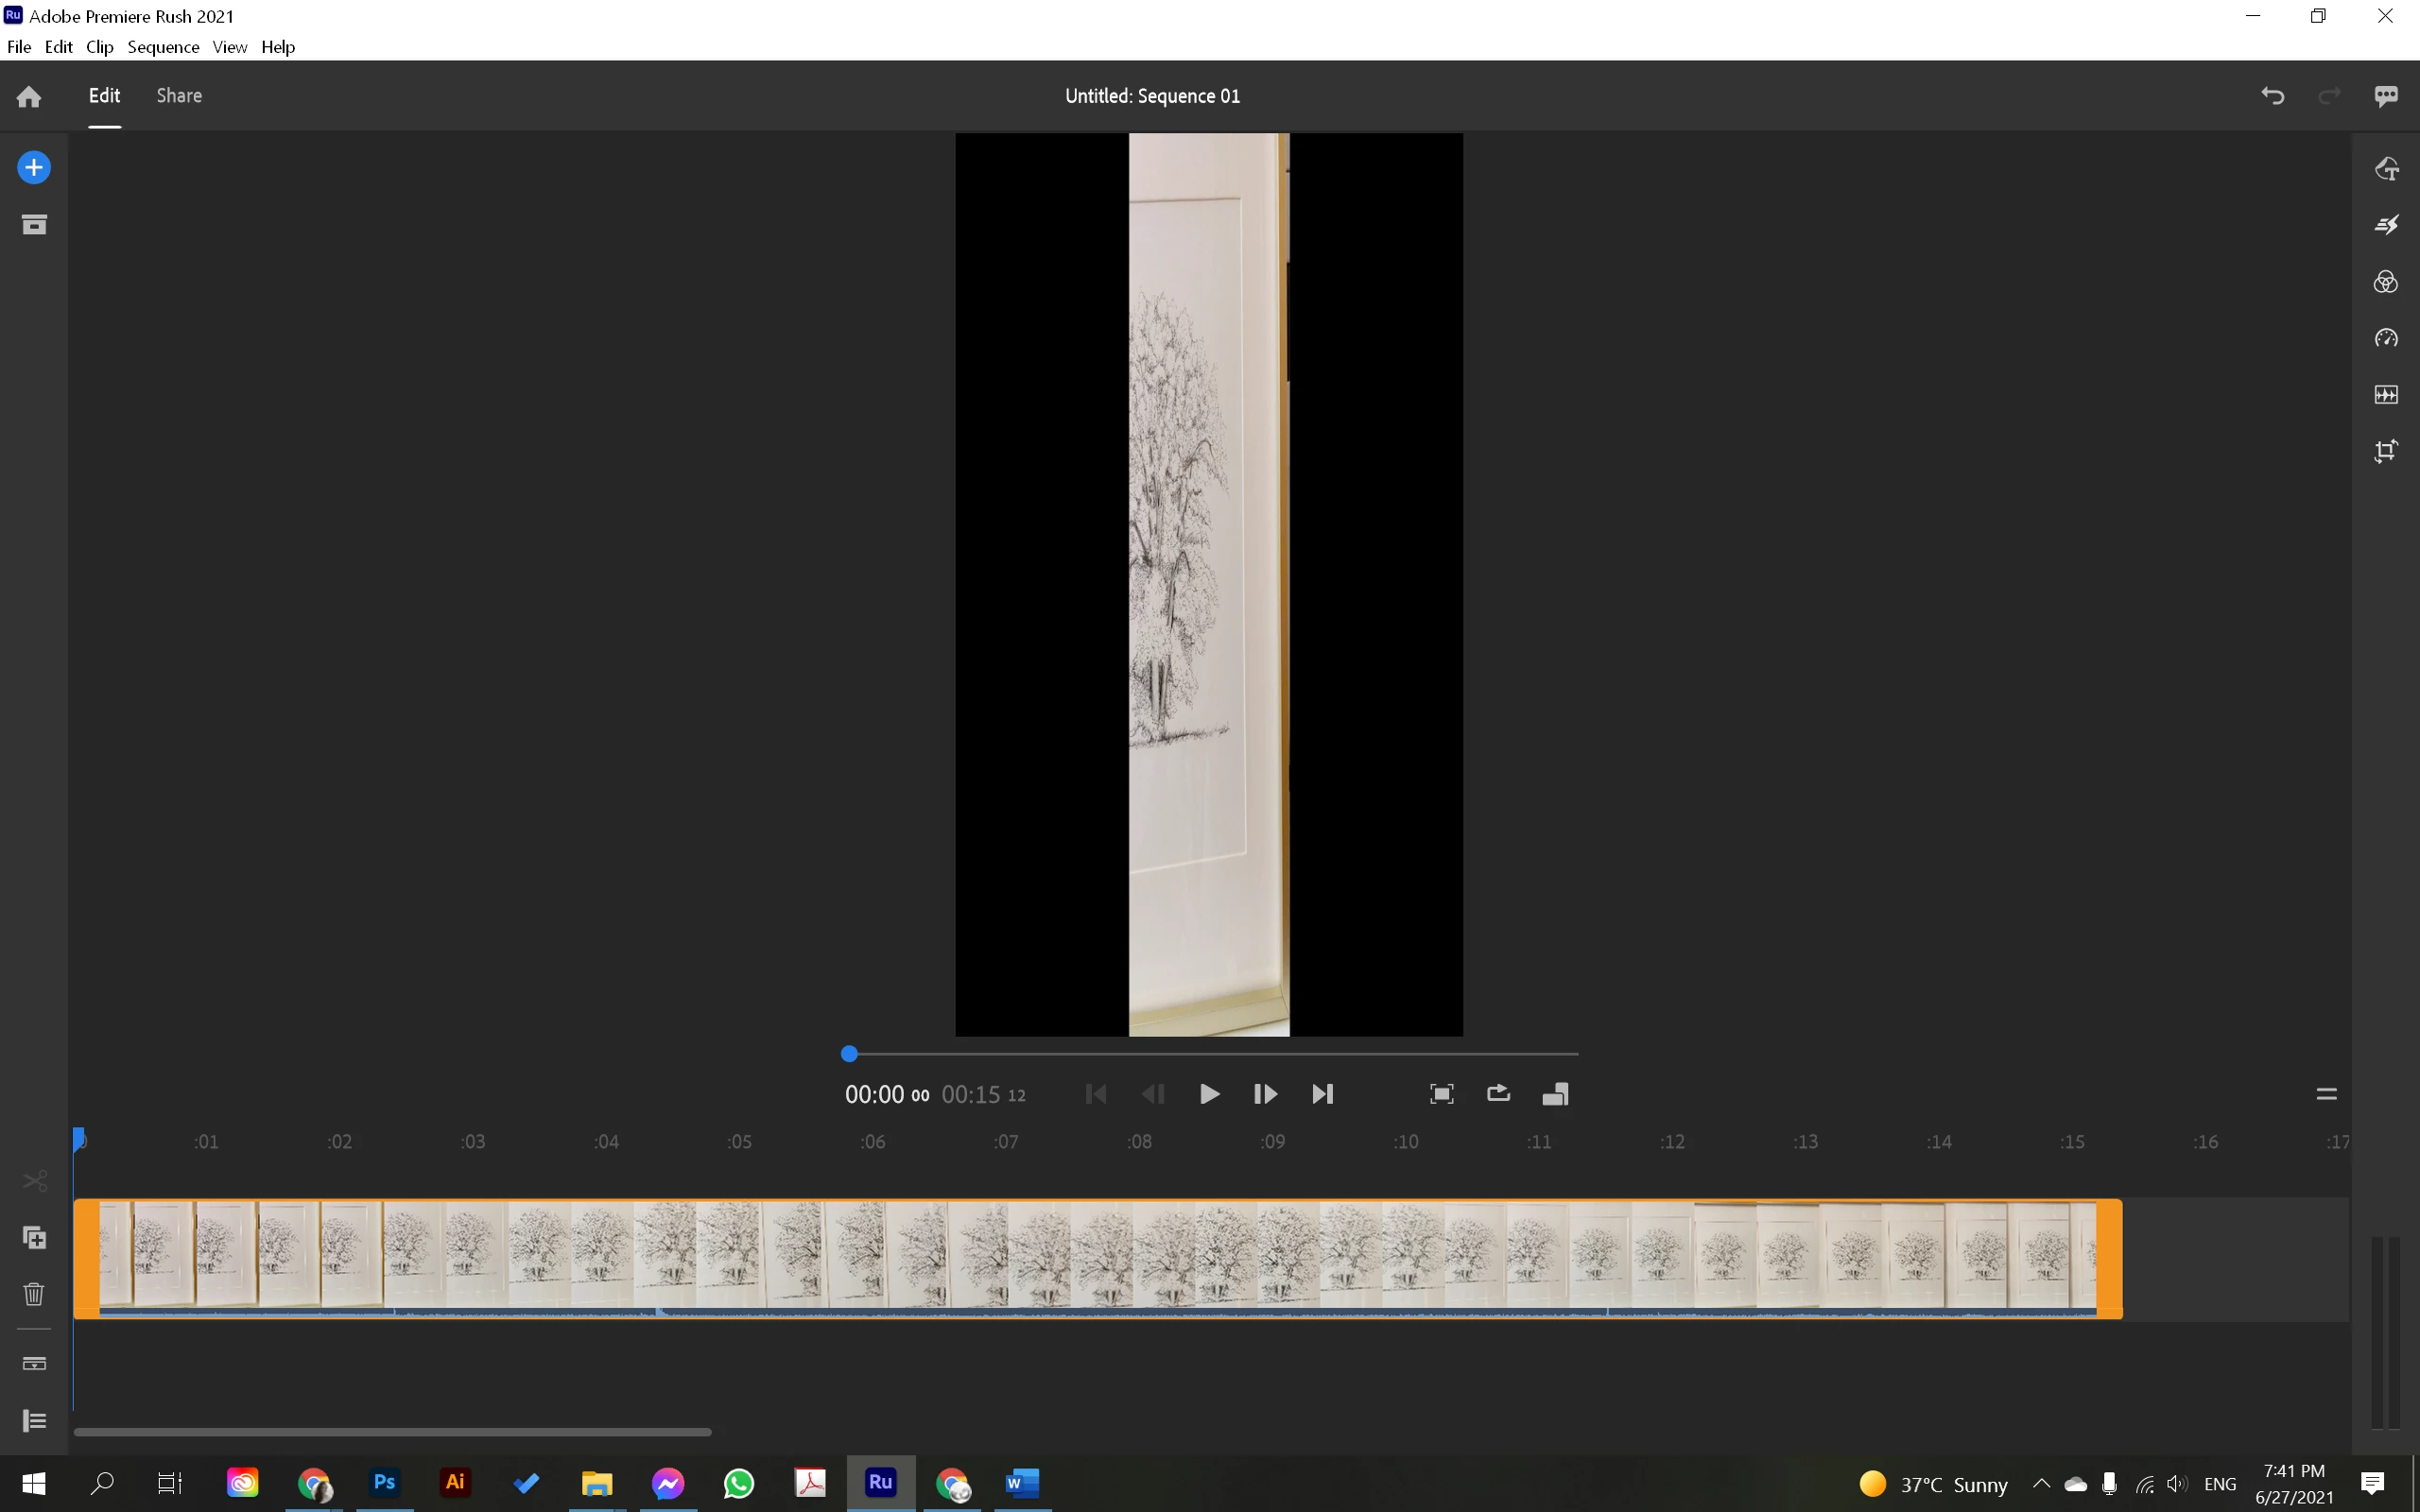Open the preview options menu icon
Screen dimensions: 2420x1512
[x=2326, y=1094]
